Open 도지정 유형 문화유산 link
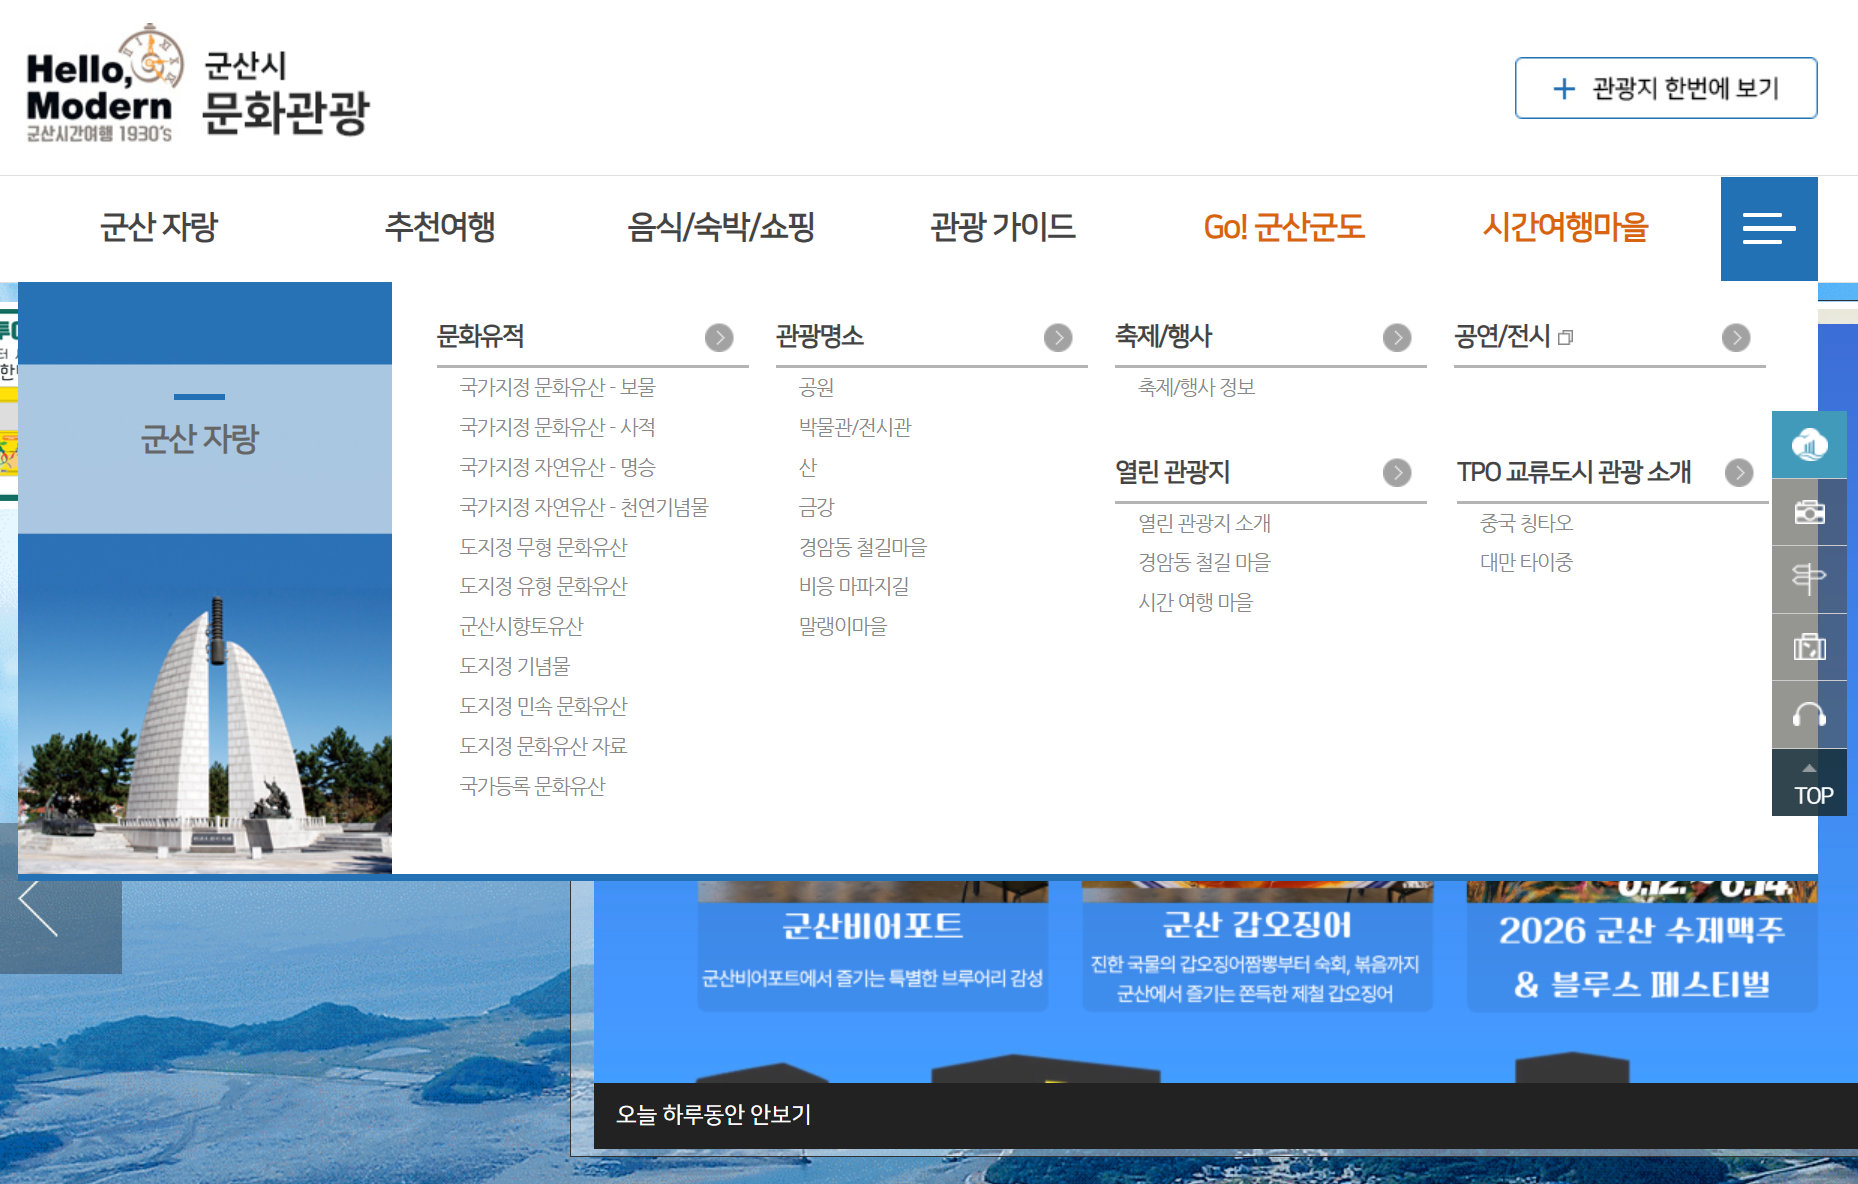 point(543,586)
